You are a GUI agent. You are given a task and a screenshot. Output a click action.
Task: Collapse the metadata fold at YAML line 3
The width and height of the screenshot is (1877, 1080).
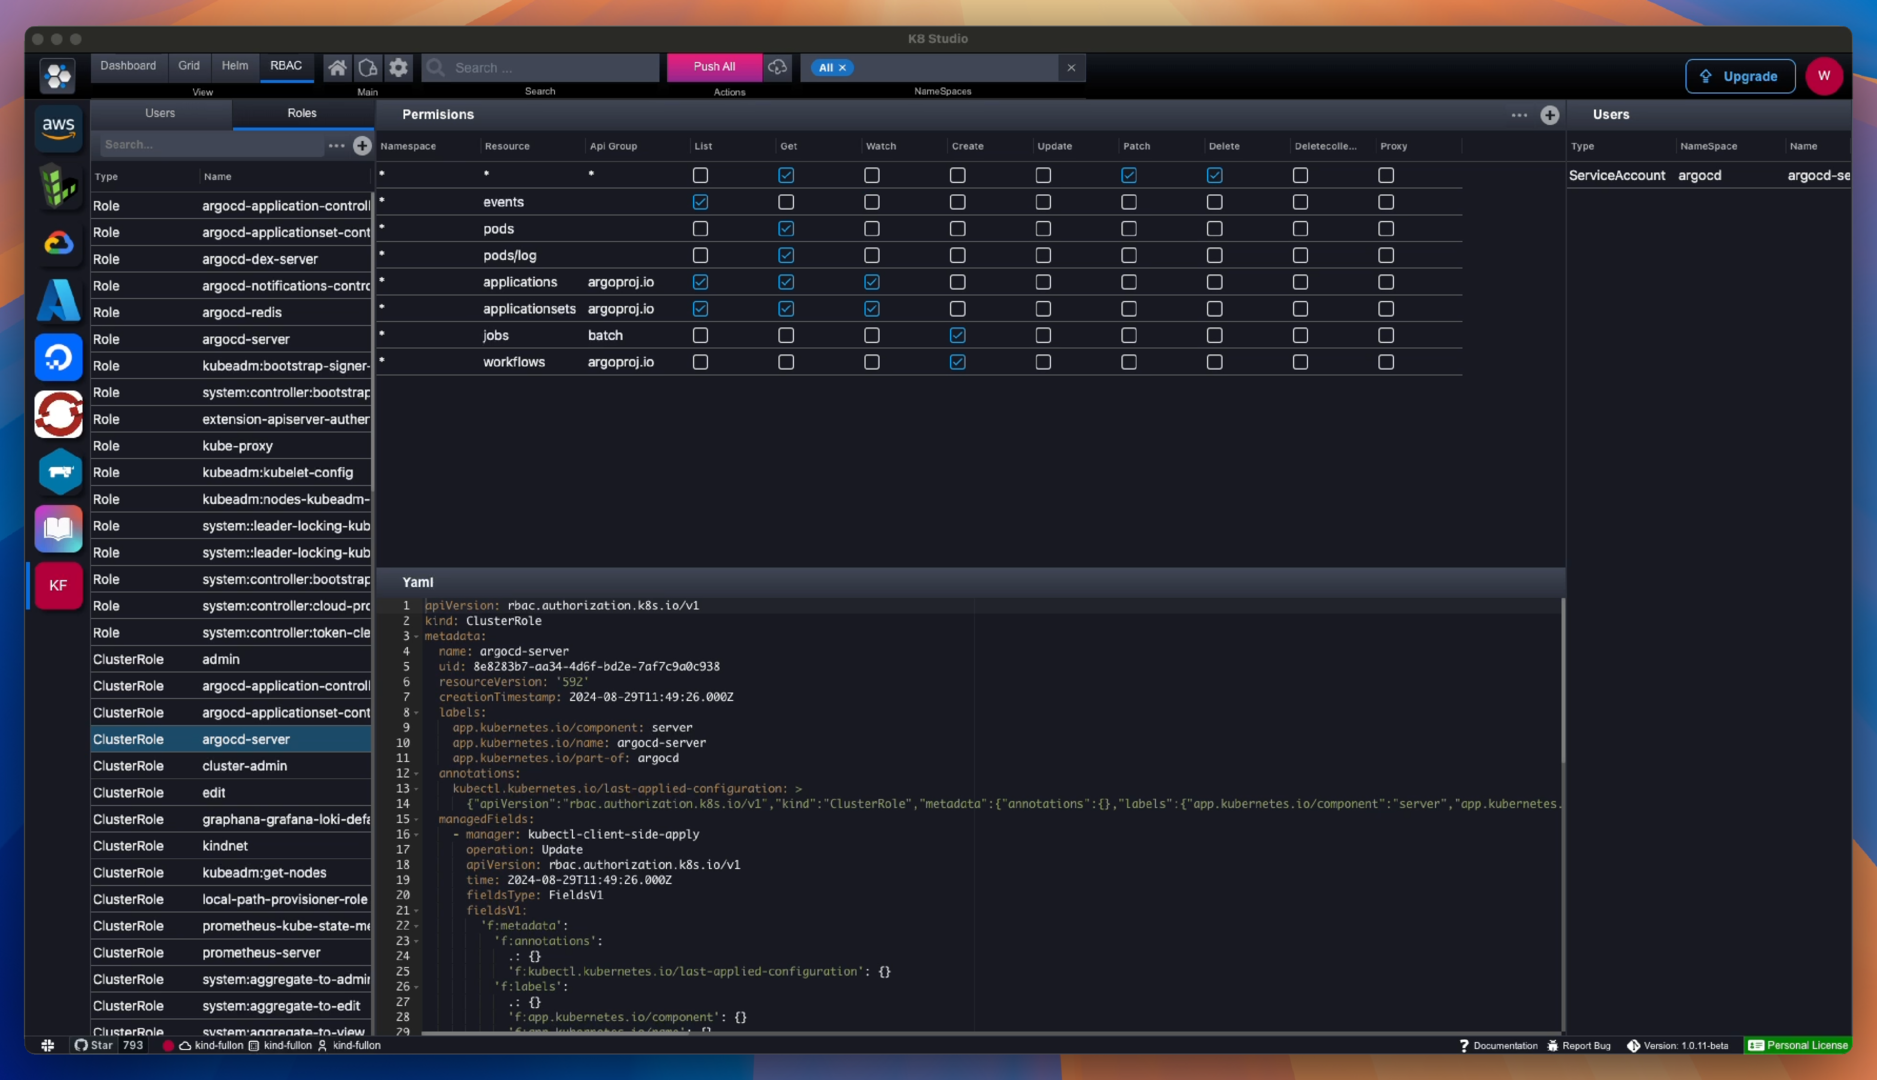[417, 637]
